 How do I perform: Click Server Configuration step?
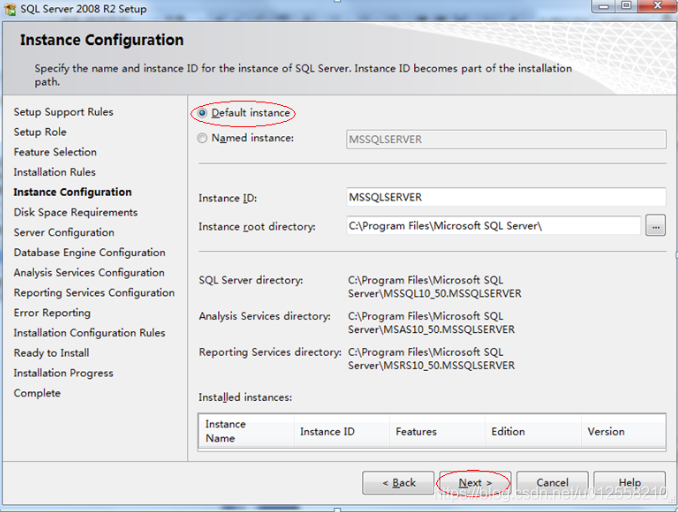pyautogui.click(x=64, y=232)
